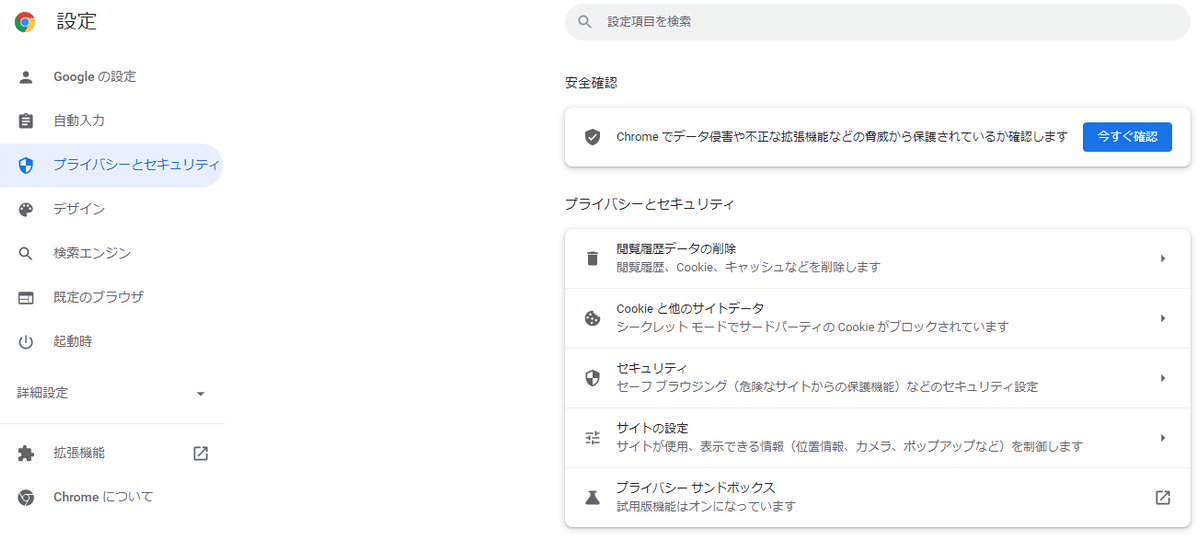This screenshot has height=540, width=1200.
Task: Click the flask icon in プライバシー サンドボックス
Action: point(592,497)
